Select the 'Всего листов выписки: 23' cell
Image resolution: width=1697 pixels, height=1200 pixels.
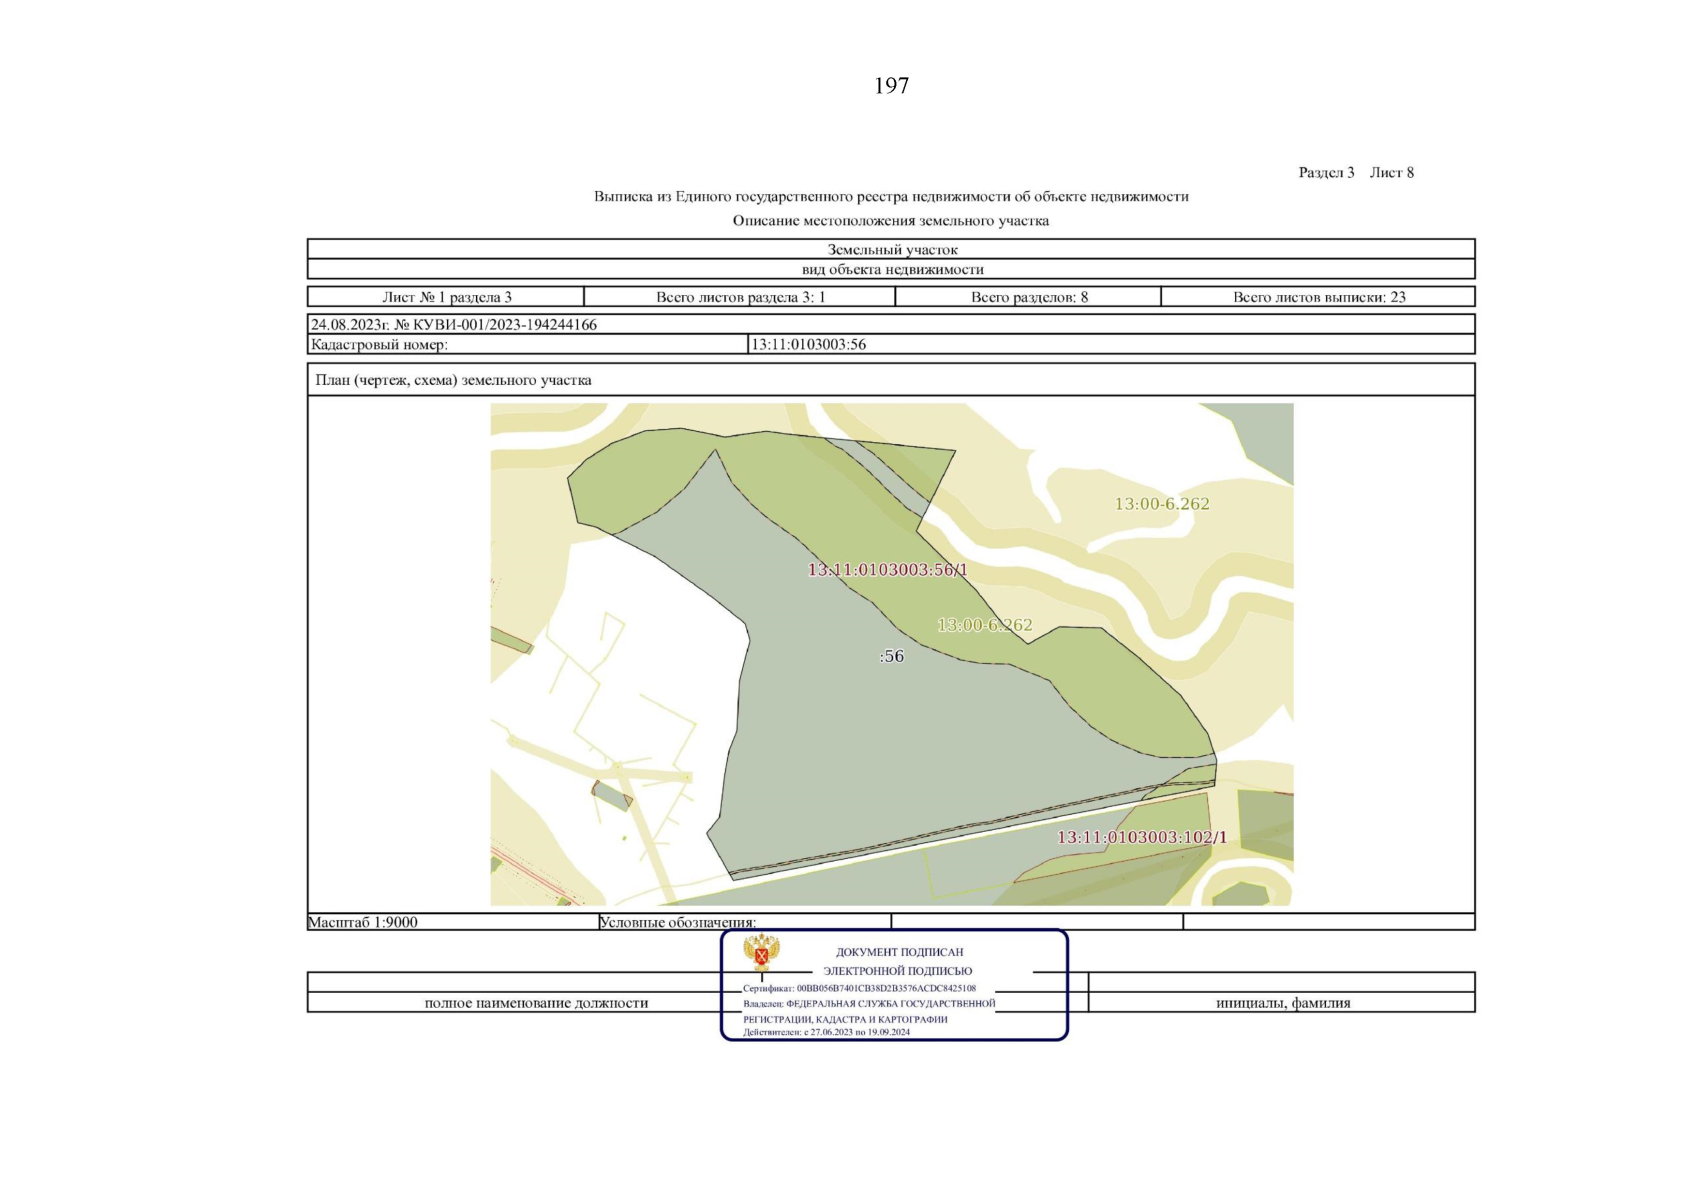1318,297
